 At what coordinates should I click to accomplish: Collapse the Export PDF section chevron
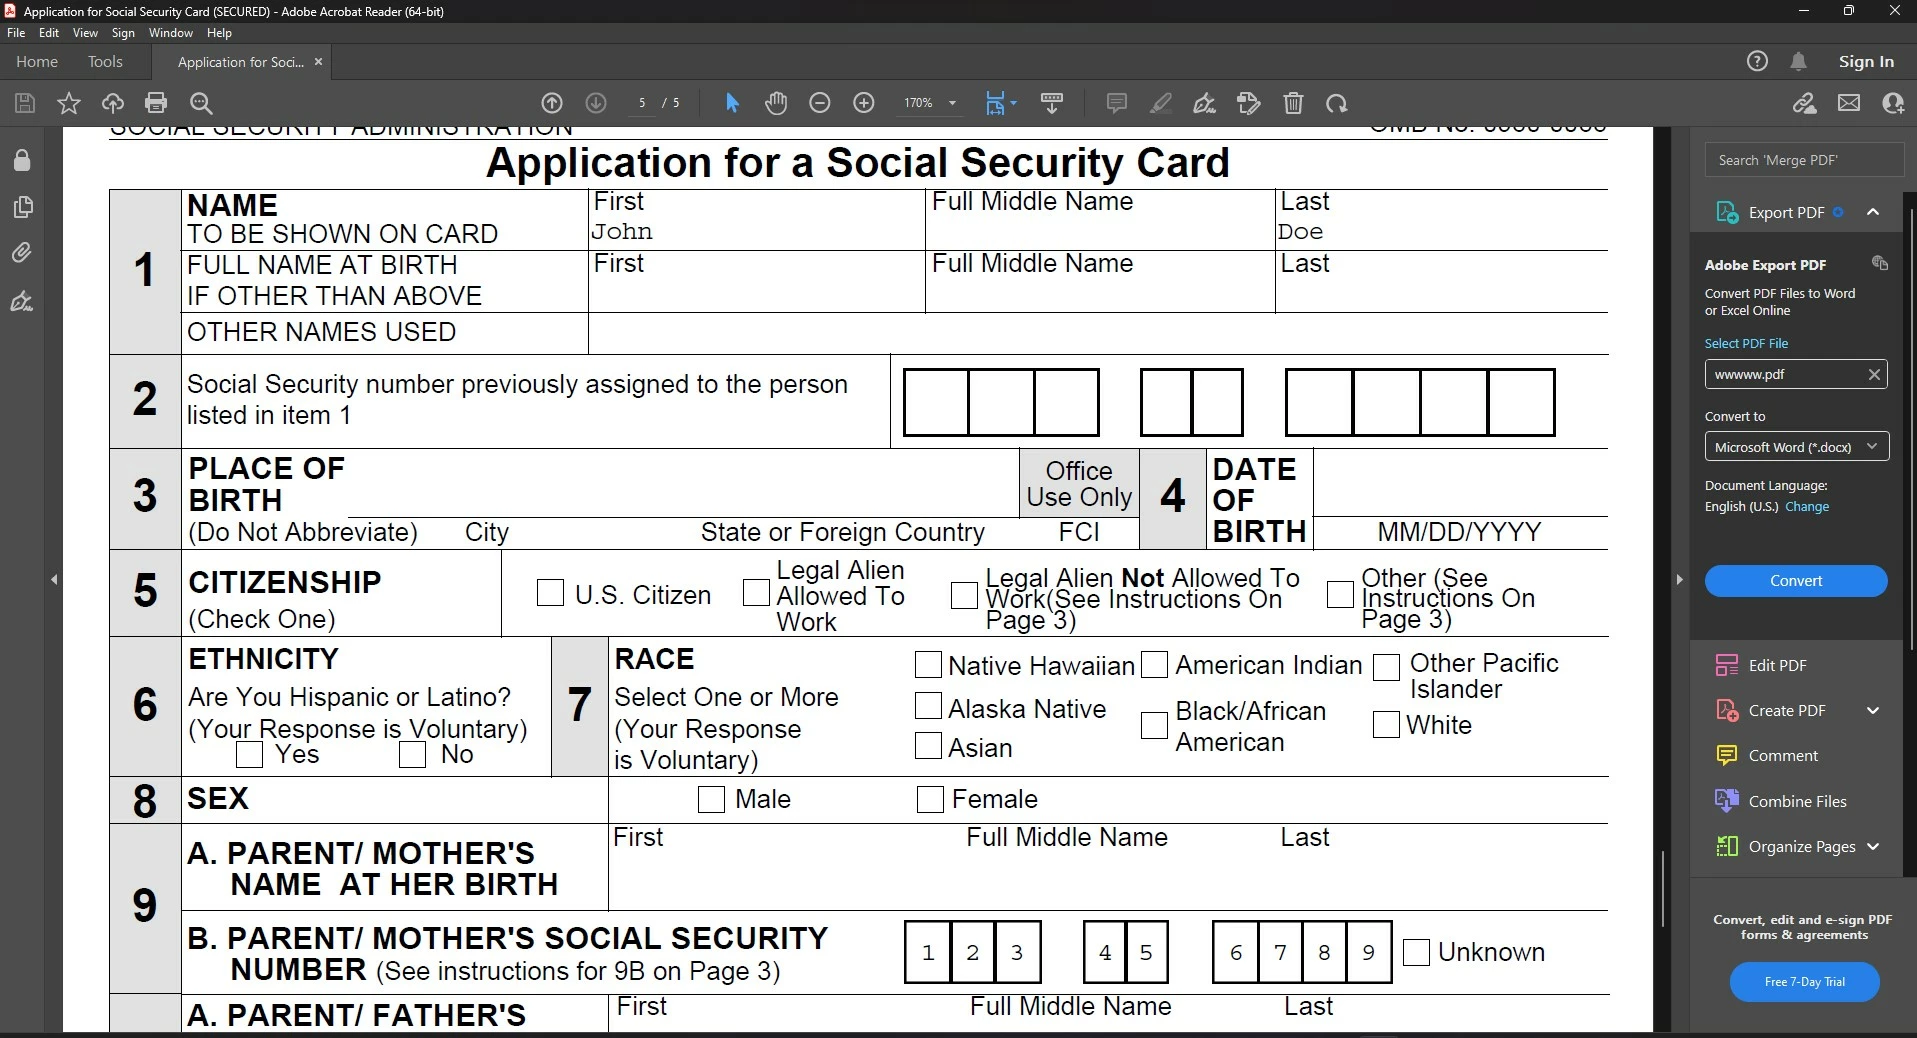click(1873, 212)
